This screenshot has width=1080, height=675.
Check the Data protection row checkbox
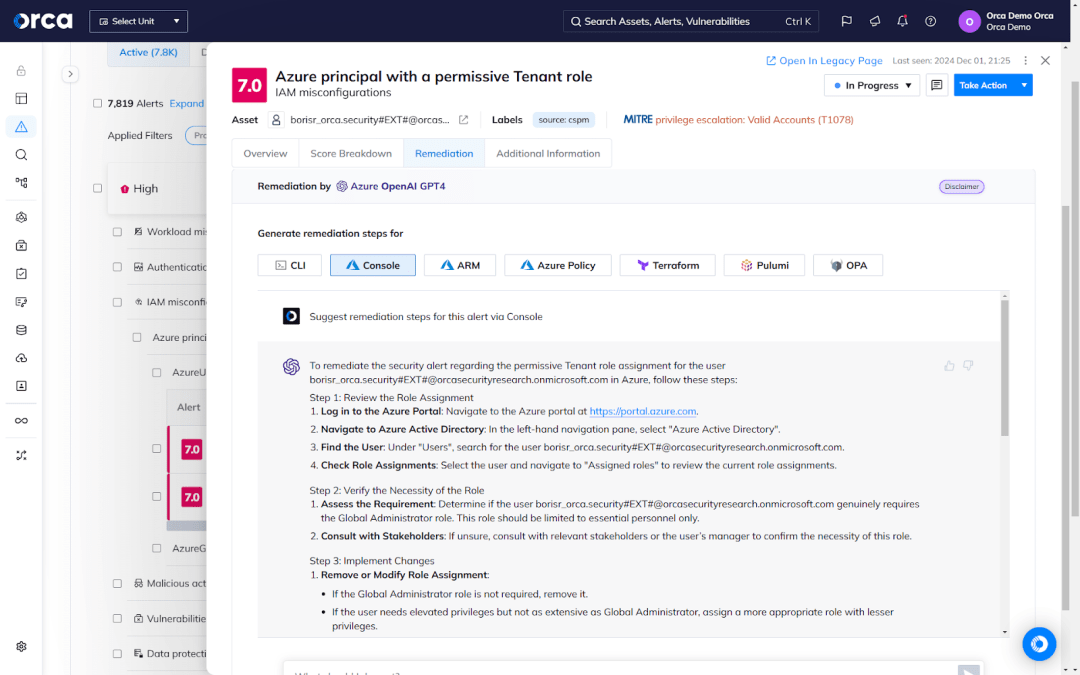click(x=117, y=654)
